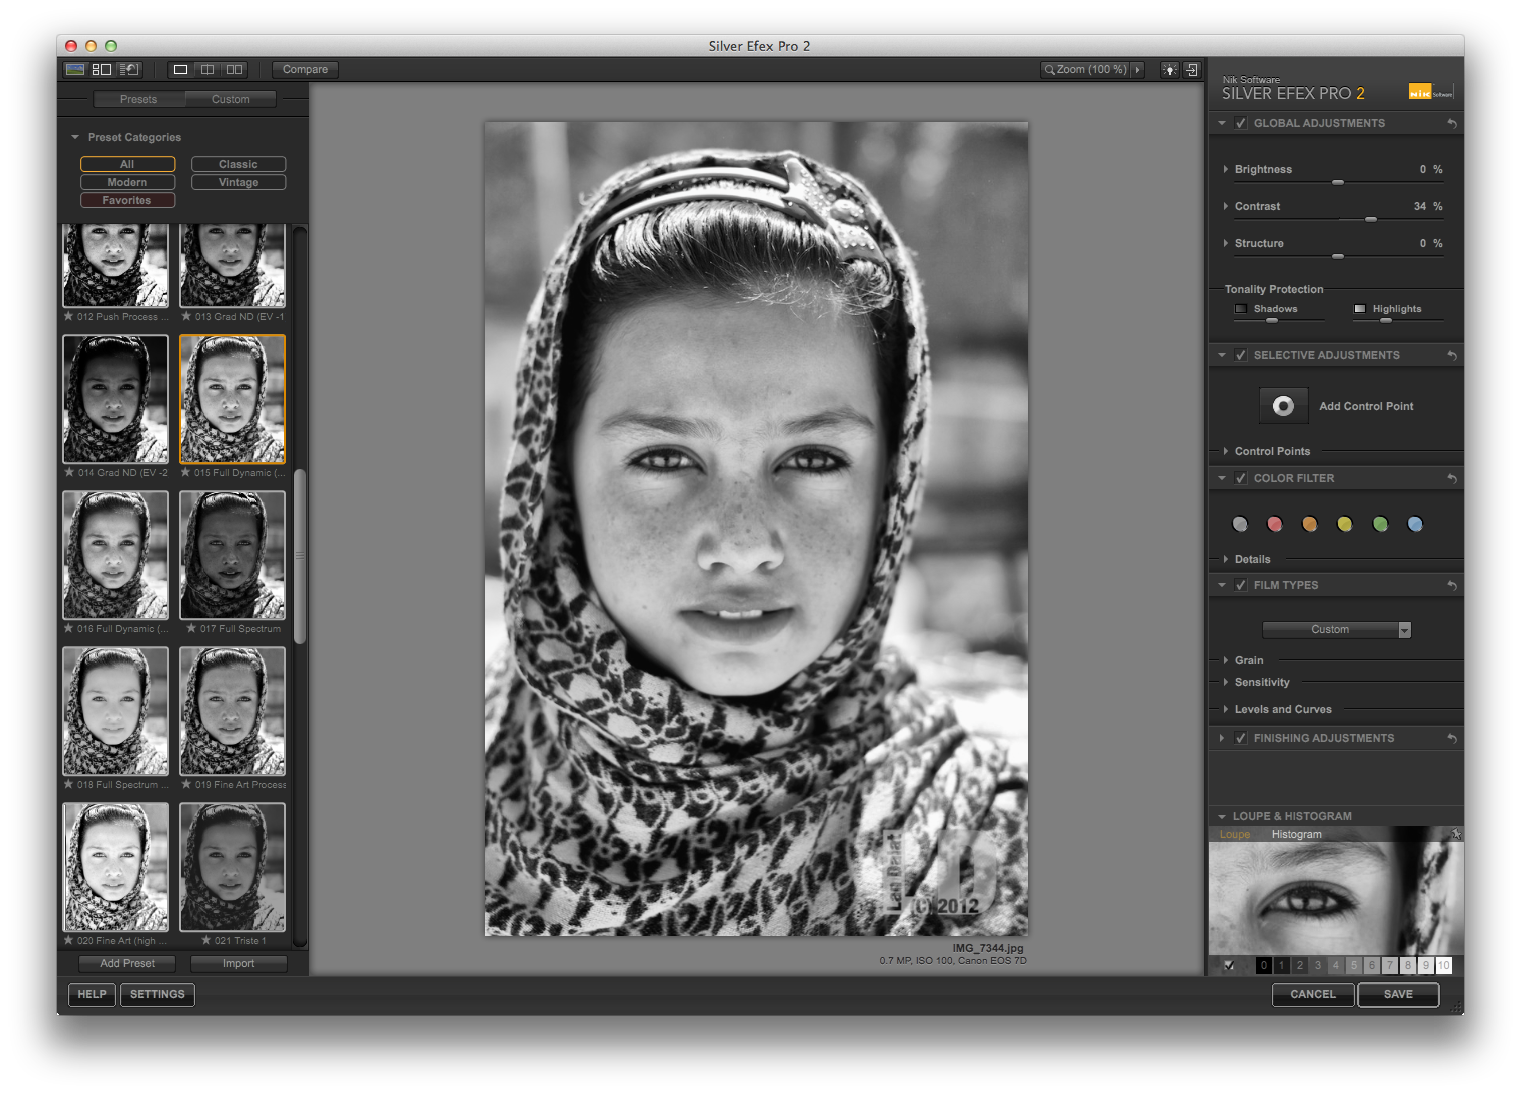Reset Global Adjustments section
Screen dimensions: 1521x1094
pos(1452,124)
